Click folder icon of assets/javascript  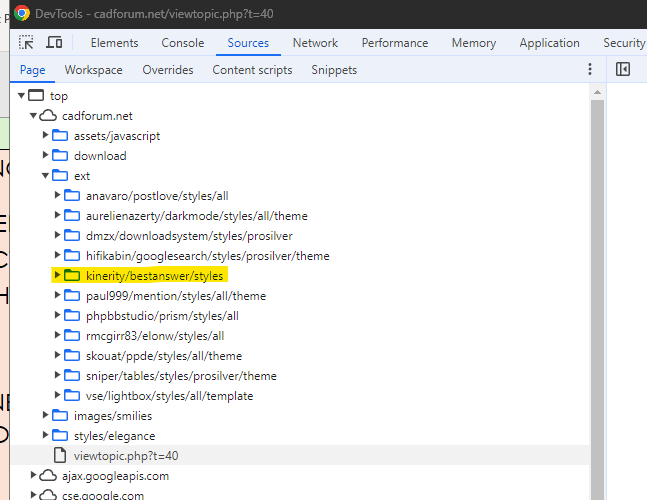tap(60, 136)
